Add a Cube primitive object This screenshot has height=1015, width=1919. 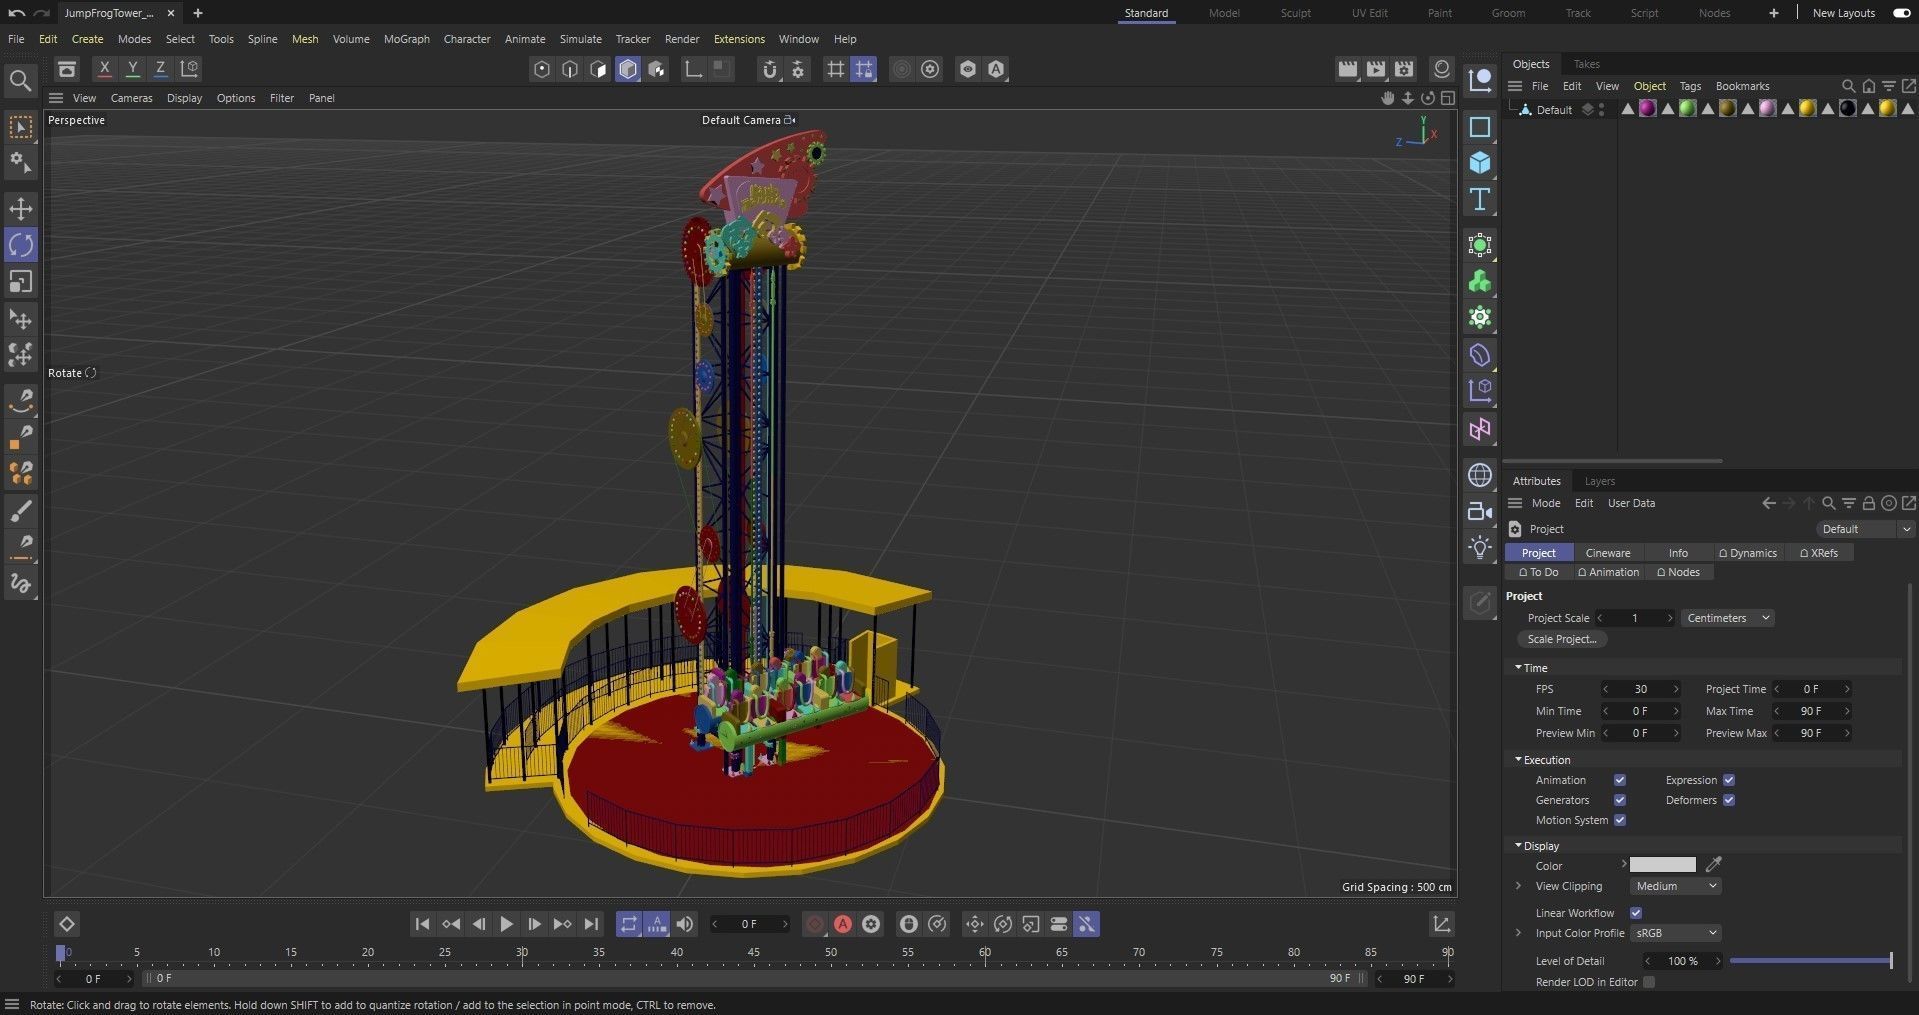(x=1480, y=163)
